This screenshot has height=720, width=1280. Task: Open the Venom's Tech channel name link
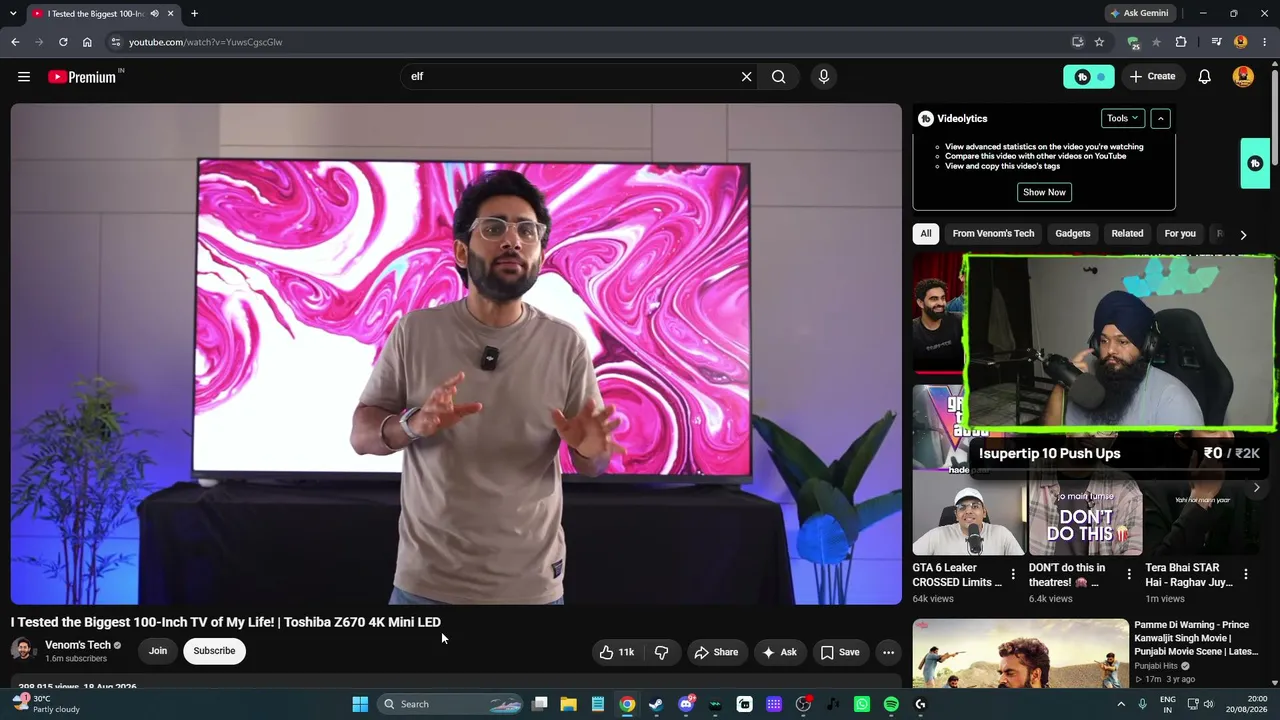[78, 645]
